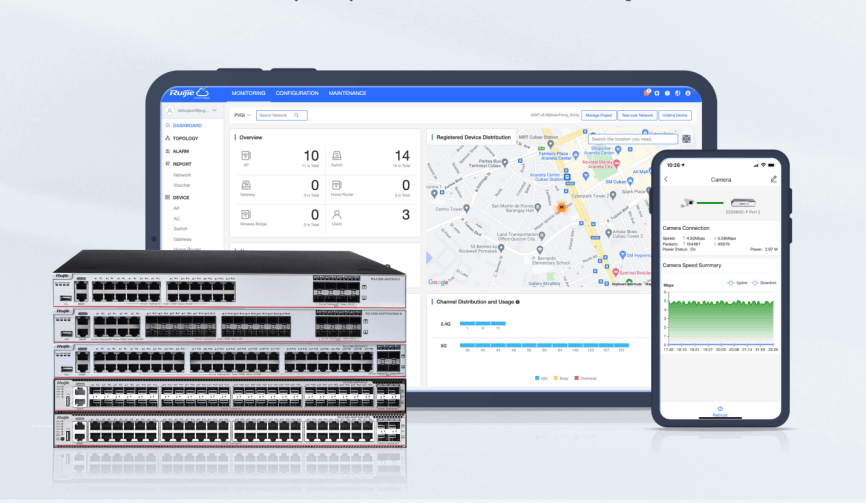This screenshot has height=503, width=866.
Task: Open the Monitoring tab in Ruijie Cloud
Action: tap(248, 93)
